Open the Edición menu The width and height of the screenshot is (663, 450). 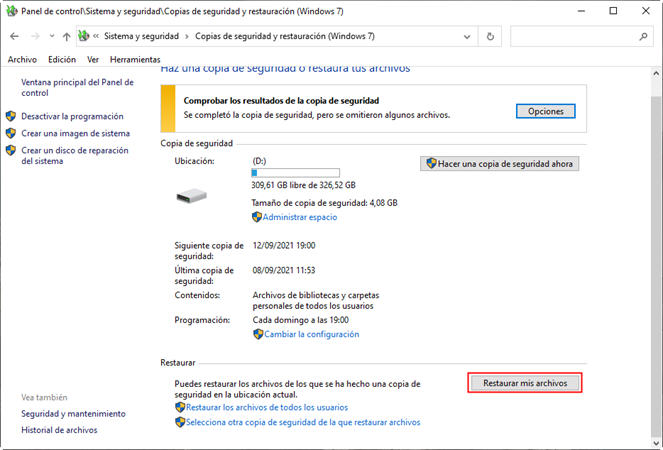pyautogui.click(x=62, y=60)
